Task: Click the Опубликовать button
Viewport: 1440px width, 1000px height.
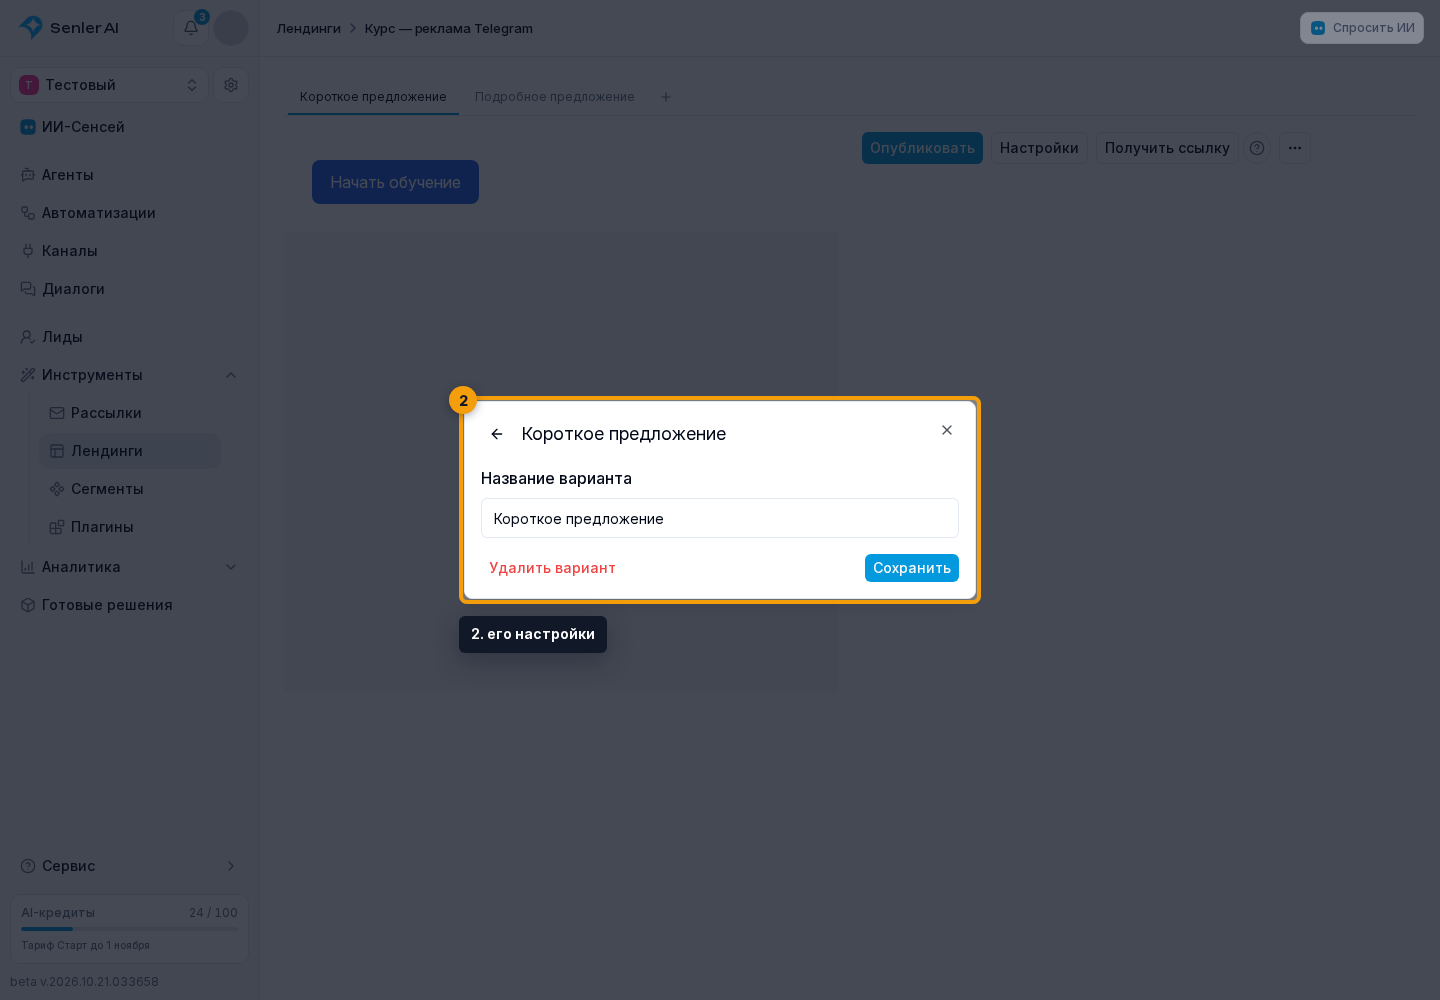Action: pyautogui.click(x=922, y=148)
